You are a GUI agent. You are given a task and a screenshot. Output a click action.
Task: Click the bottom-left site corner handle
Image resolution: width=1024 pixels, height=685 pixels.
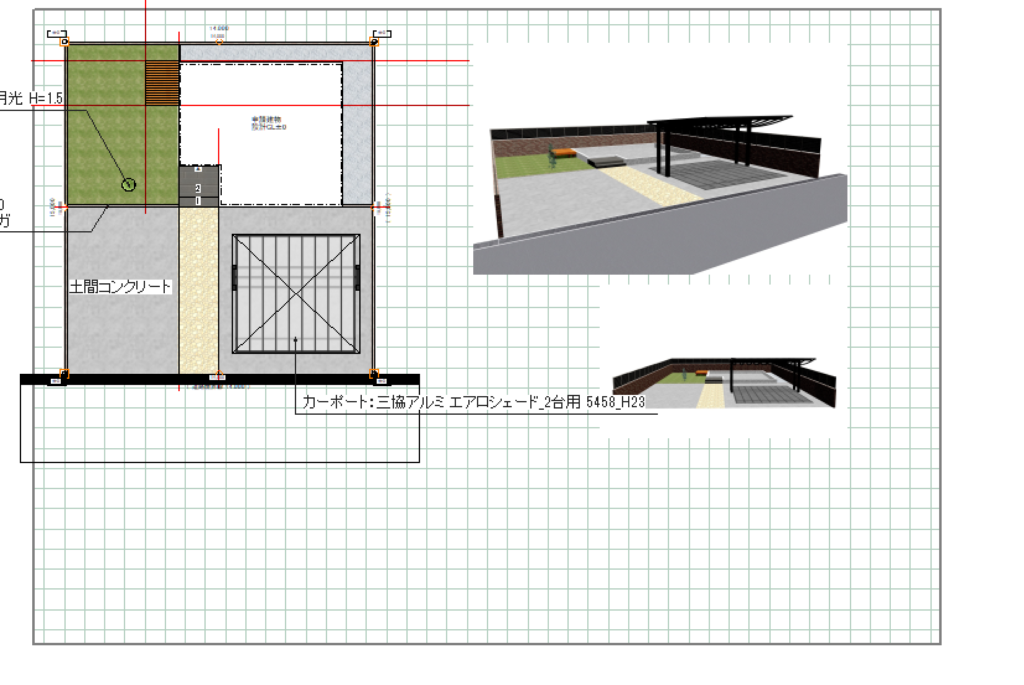pos(65,375)
